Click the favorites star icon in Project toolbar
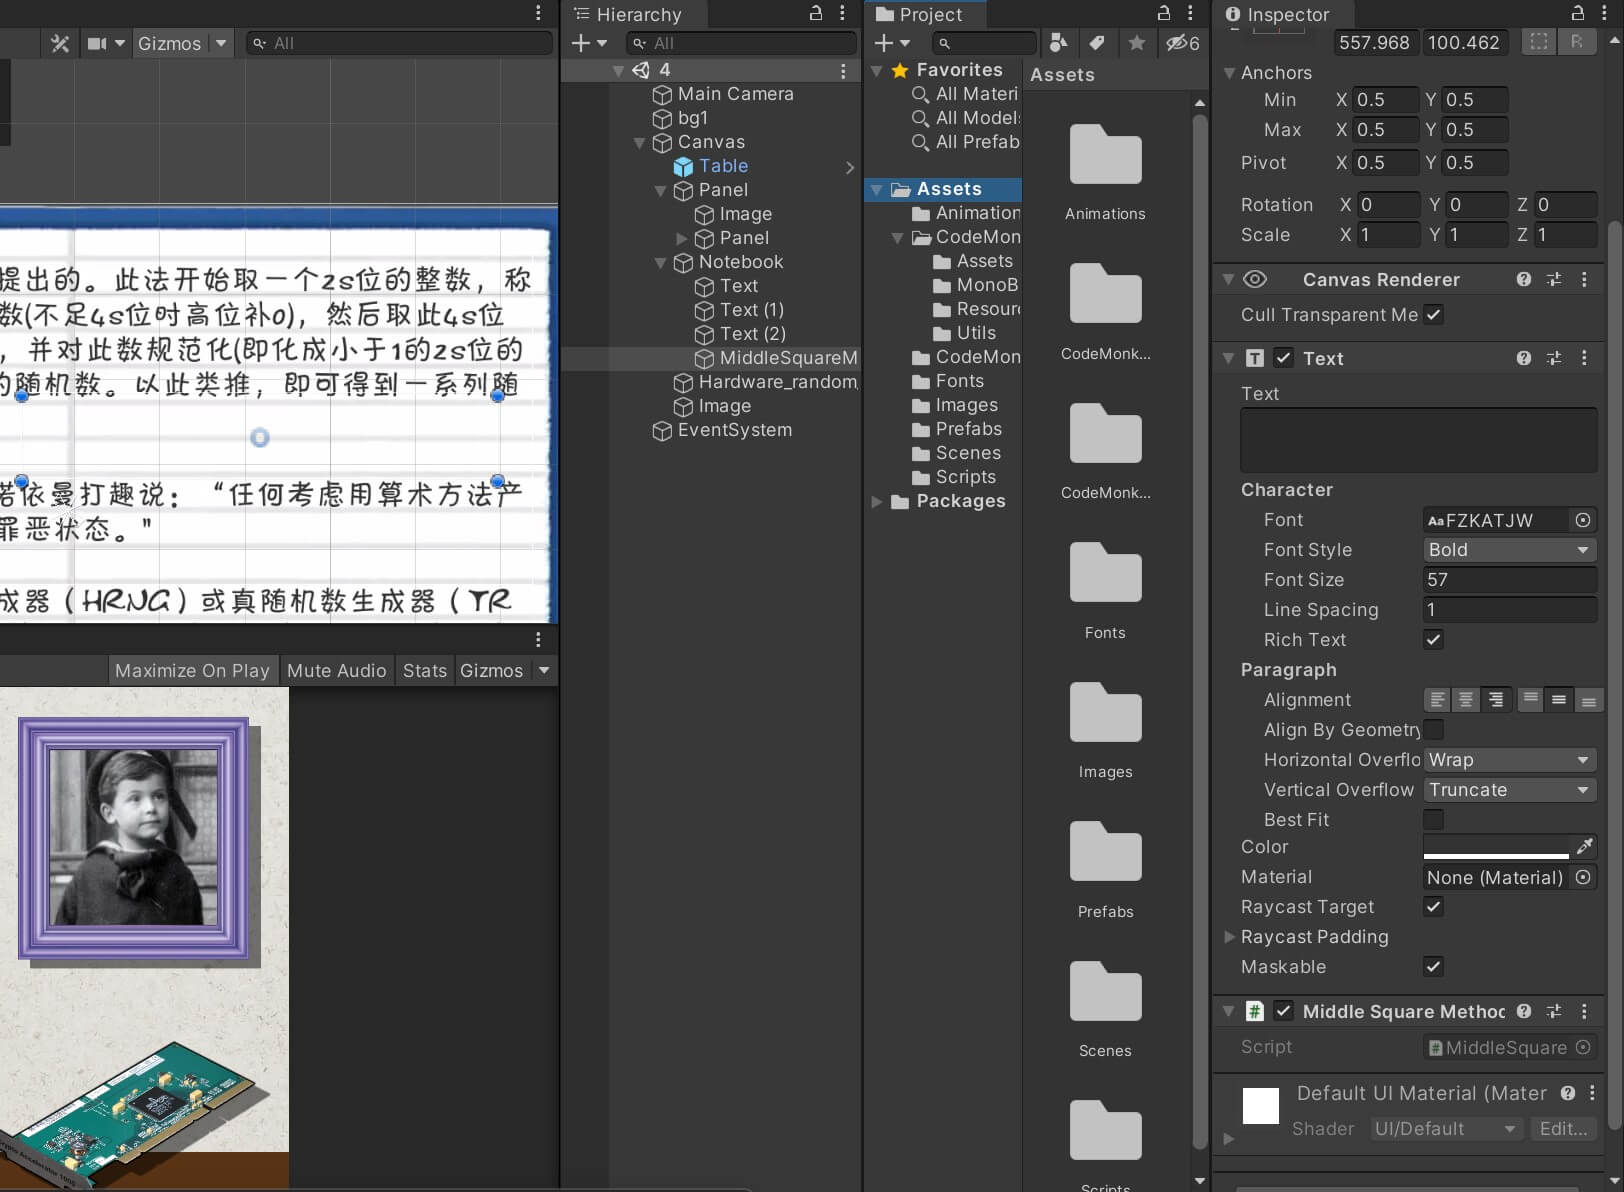The height and width of the screenshot is (1192, 1624). (x=1137, y=43)
